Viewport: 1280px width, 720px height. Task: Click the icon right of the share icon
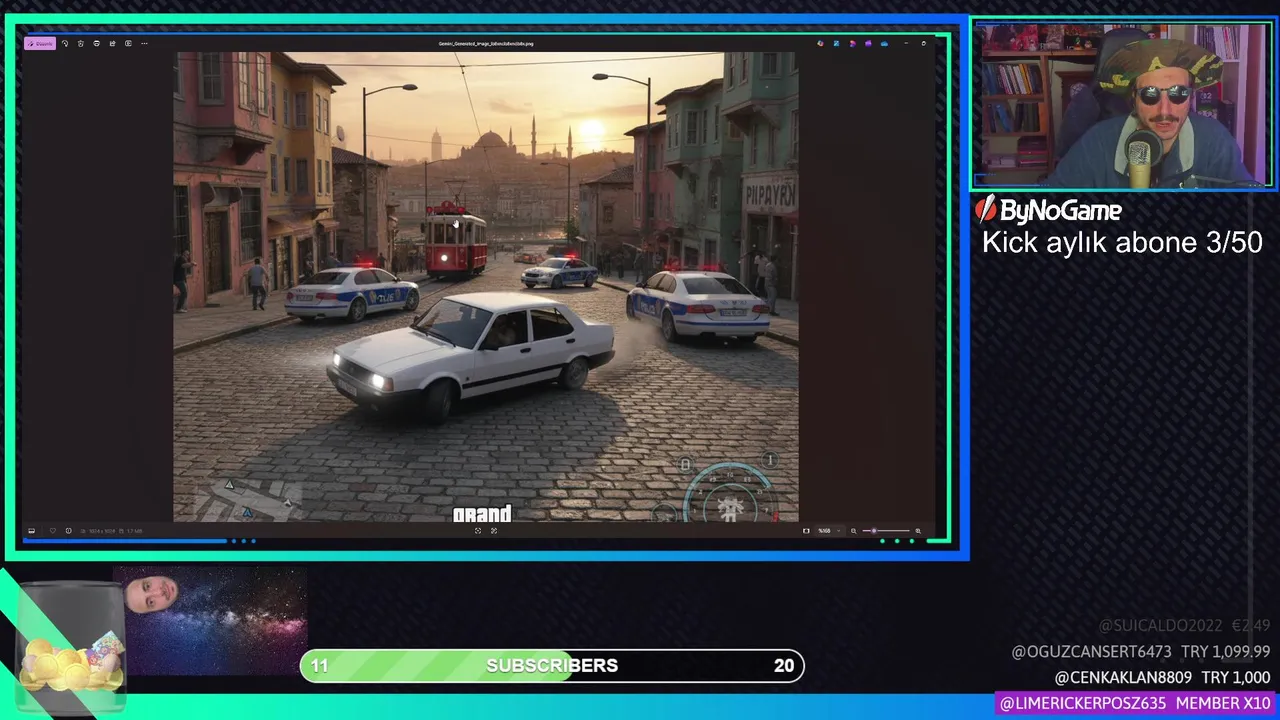coord(128,44)
